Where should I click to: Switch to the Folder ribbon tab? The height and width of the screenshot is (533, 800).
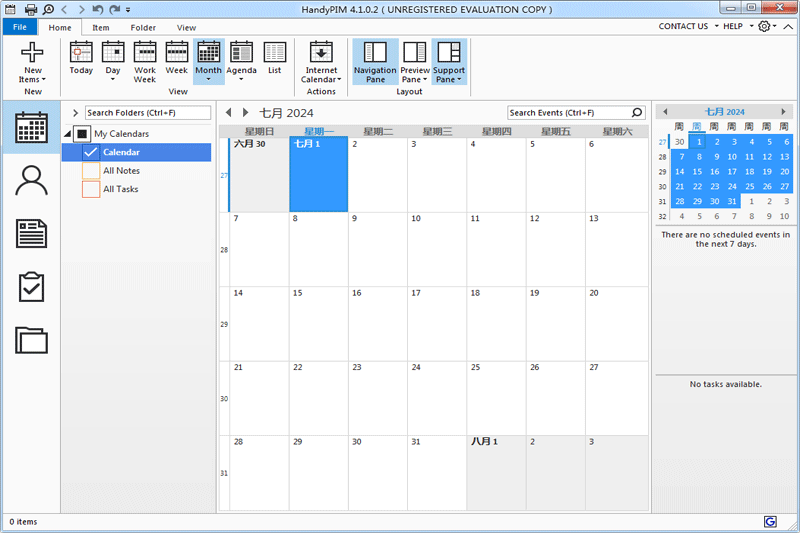(143, 28)
